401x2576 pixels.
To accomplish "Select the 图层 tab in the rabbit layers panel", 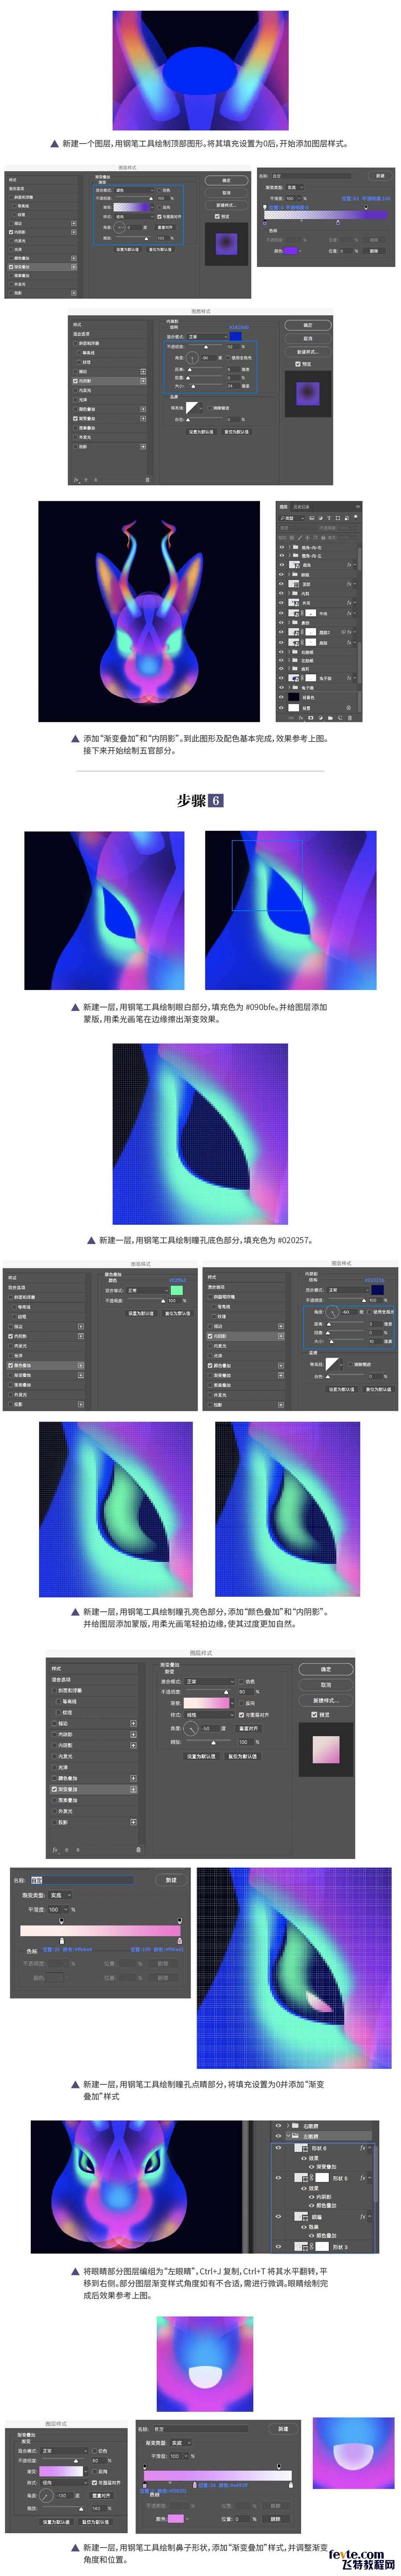I will pos(283,507).
